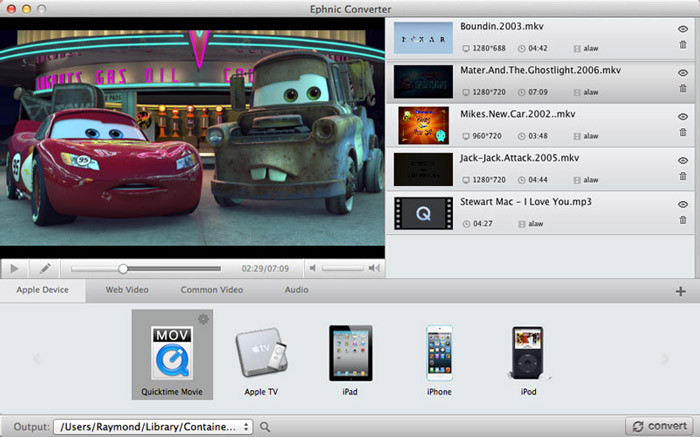Choose the iPad preset

[350, 361]
